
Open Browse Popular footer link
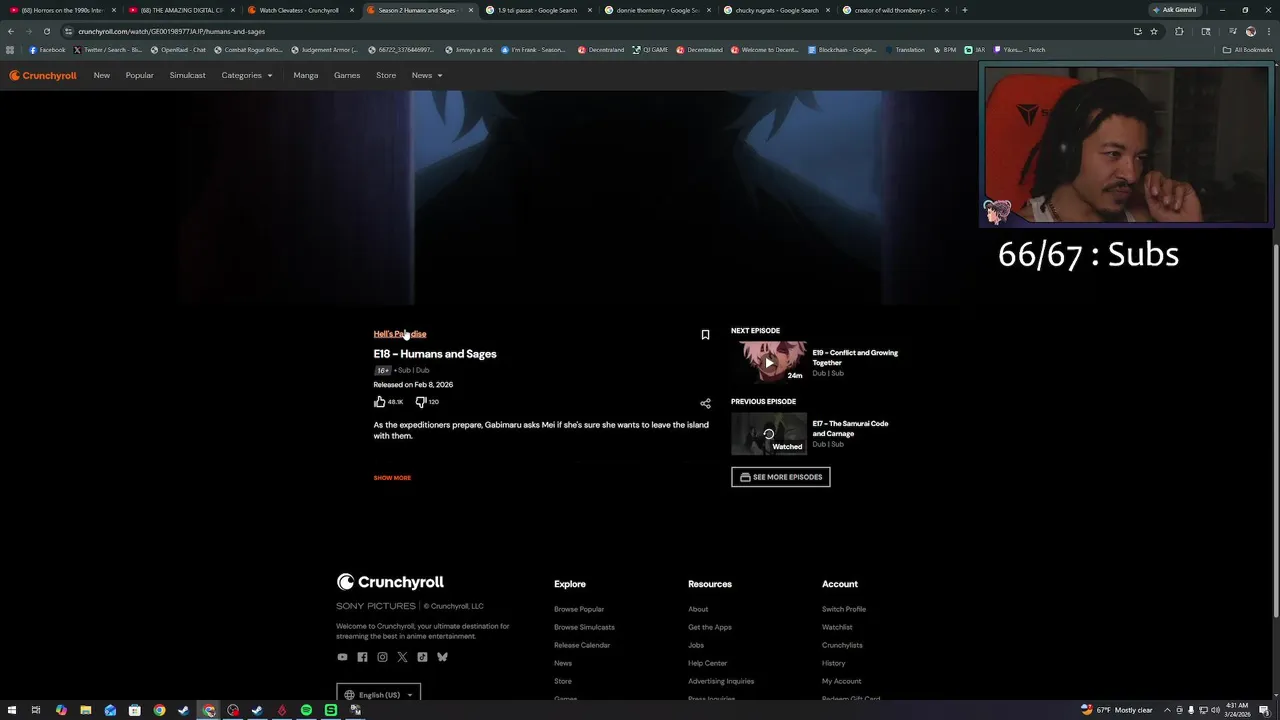point(579,609)
